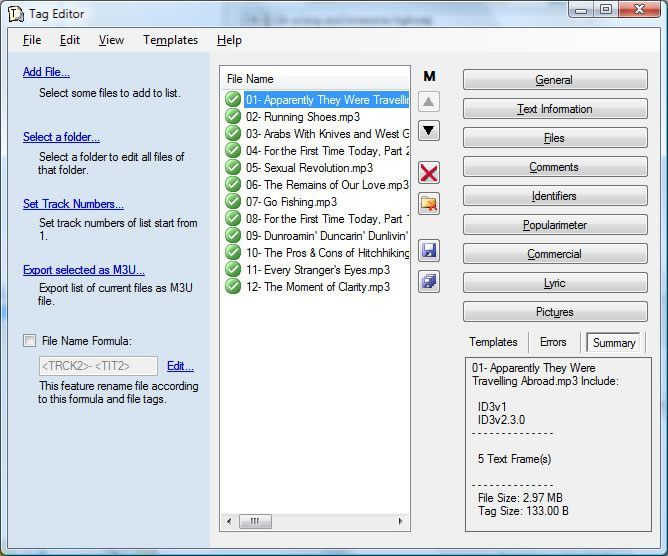The width and height of the screenshot is (668, 556).
Task: Switch to the Errors tab
Action: 553,342
